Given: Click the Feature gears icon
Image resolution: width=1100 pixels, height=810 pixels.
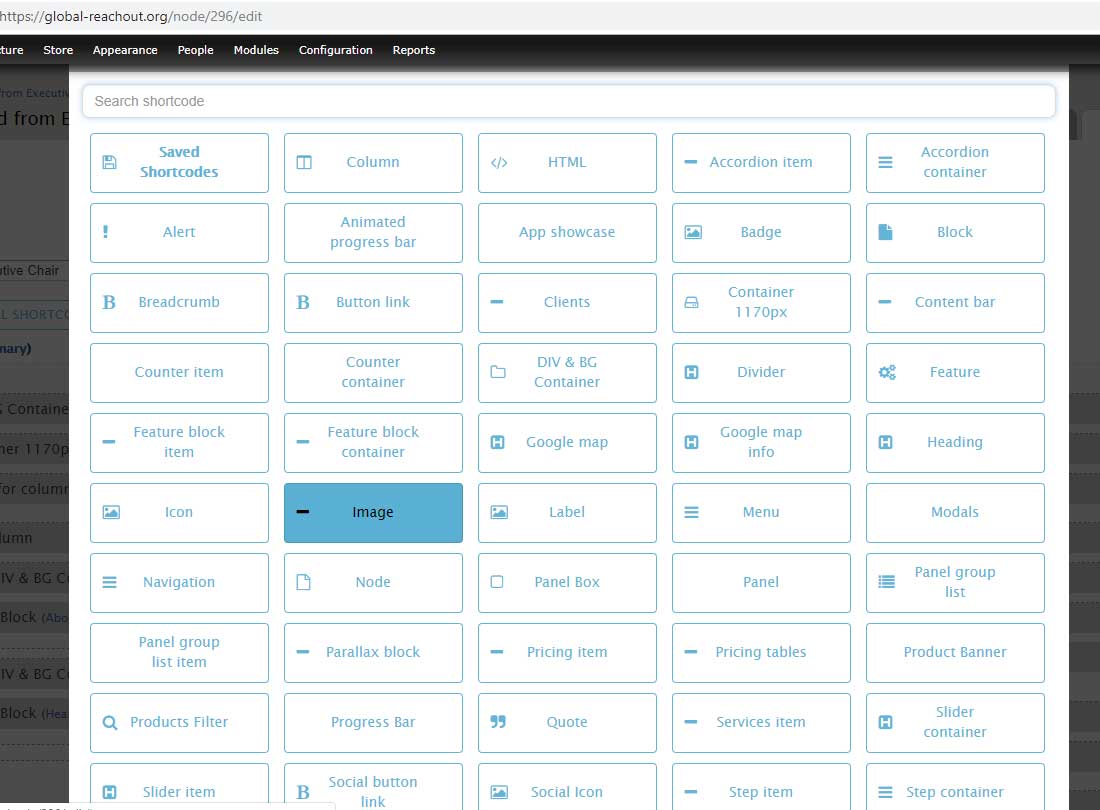Looking at the screenshot, I should click(887, 372).
